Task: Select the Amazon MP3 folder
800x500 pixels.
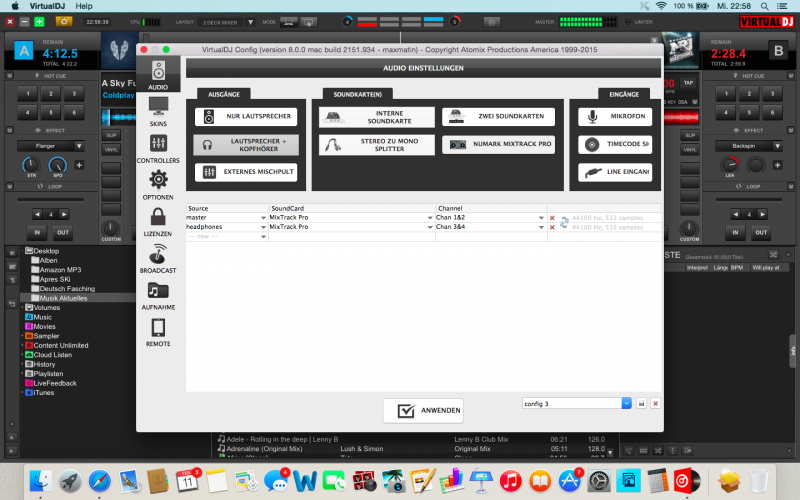Action: [x=60, y=270]
